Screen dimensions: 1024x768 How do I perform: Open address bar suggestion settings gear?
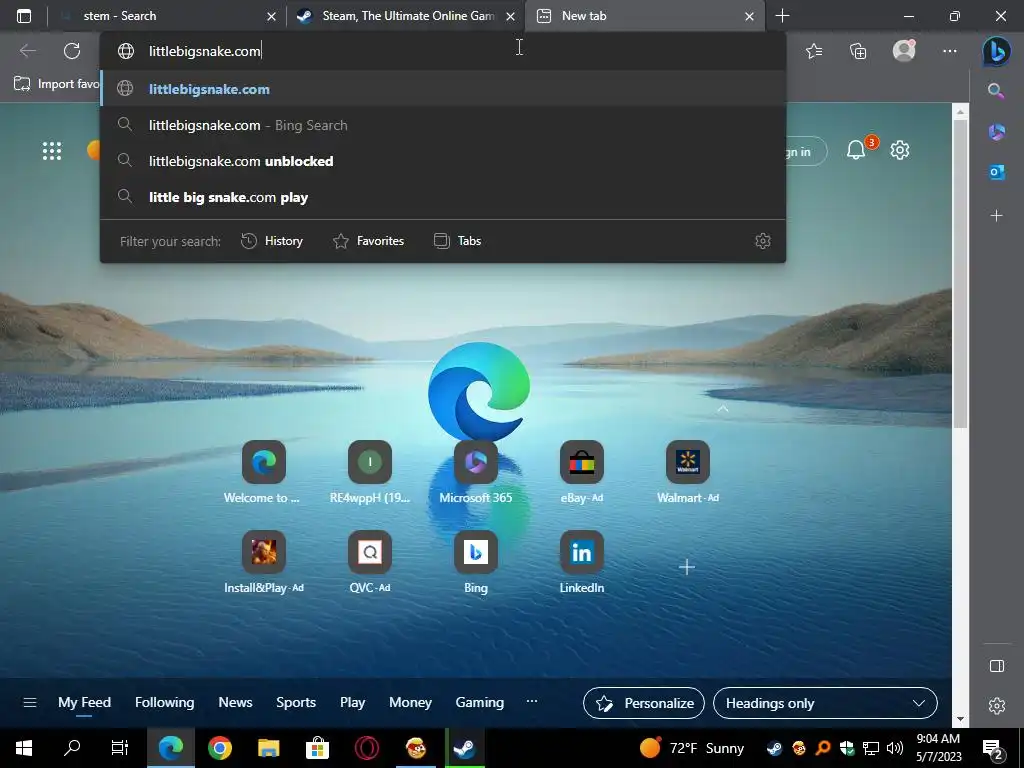763,241
